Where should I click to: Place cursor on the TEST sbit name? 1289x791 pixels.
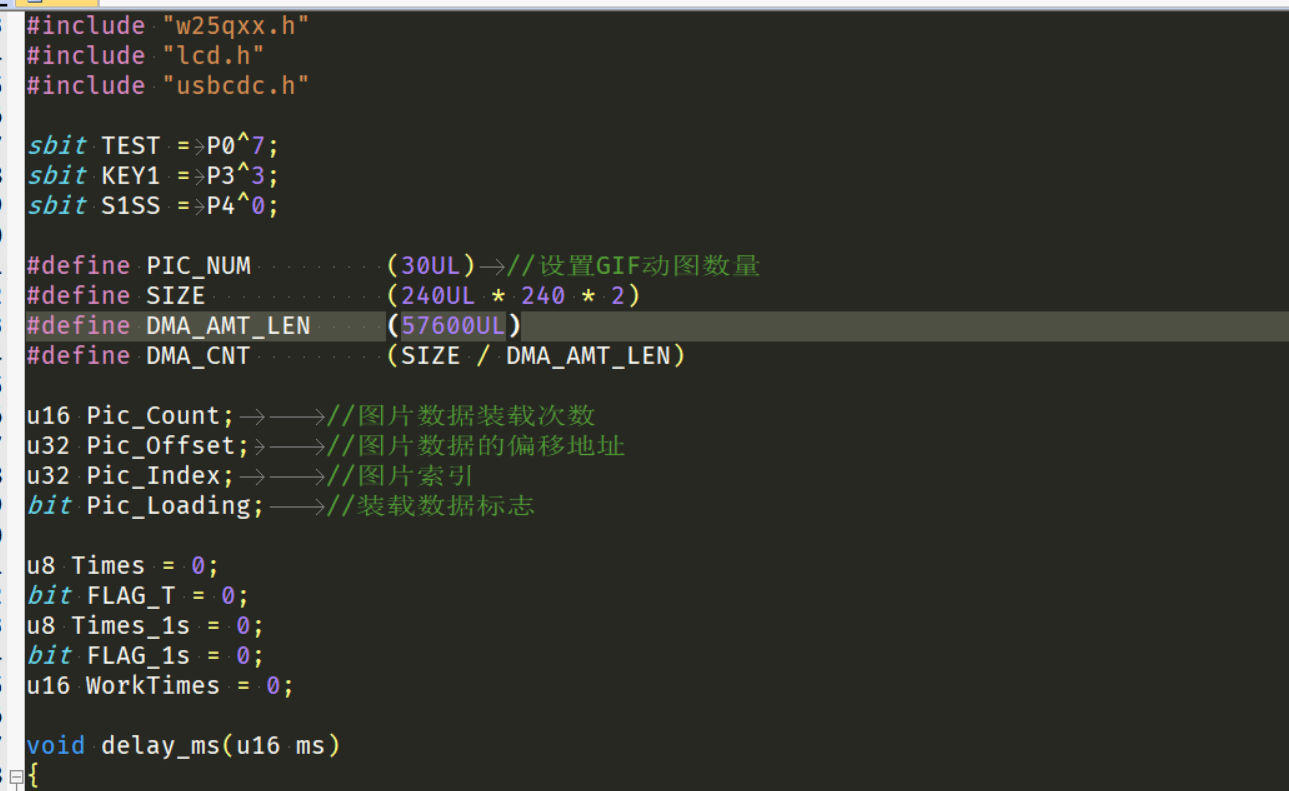point(131,146)
